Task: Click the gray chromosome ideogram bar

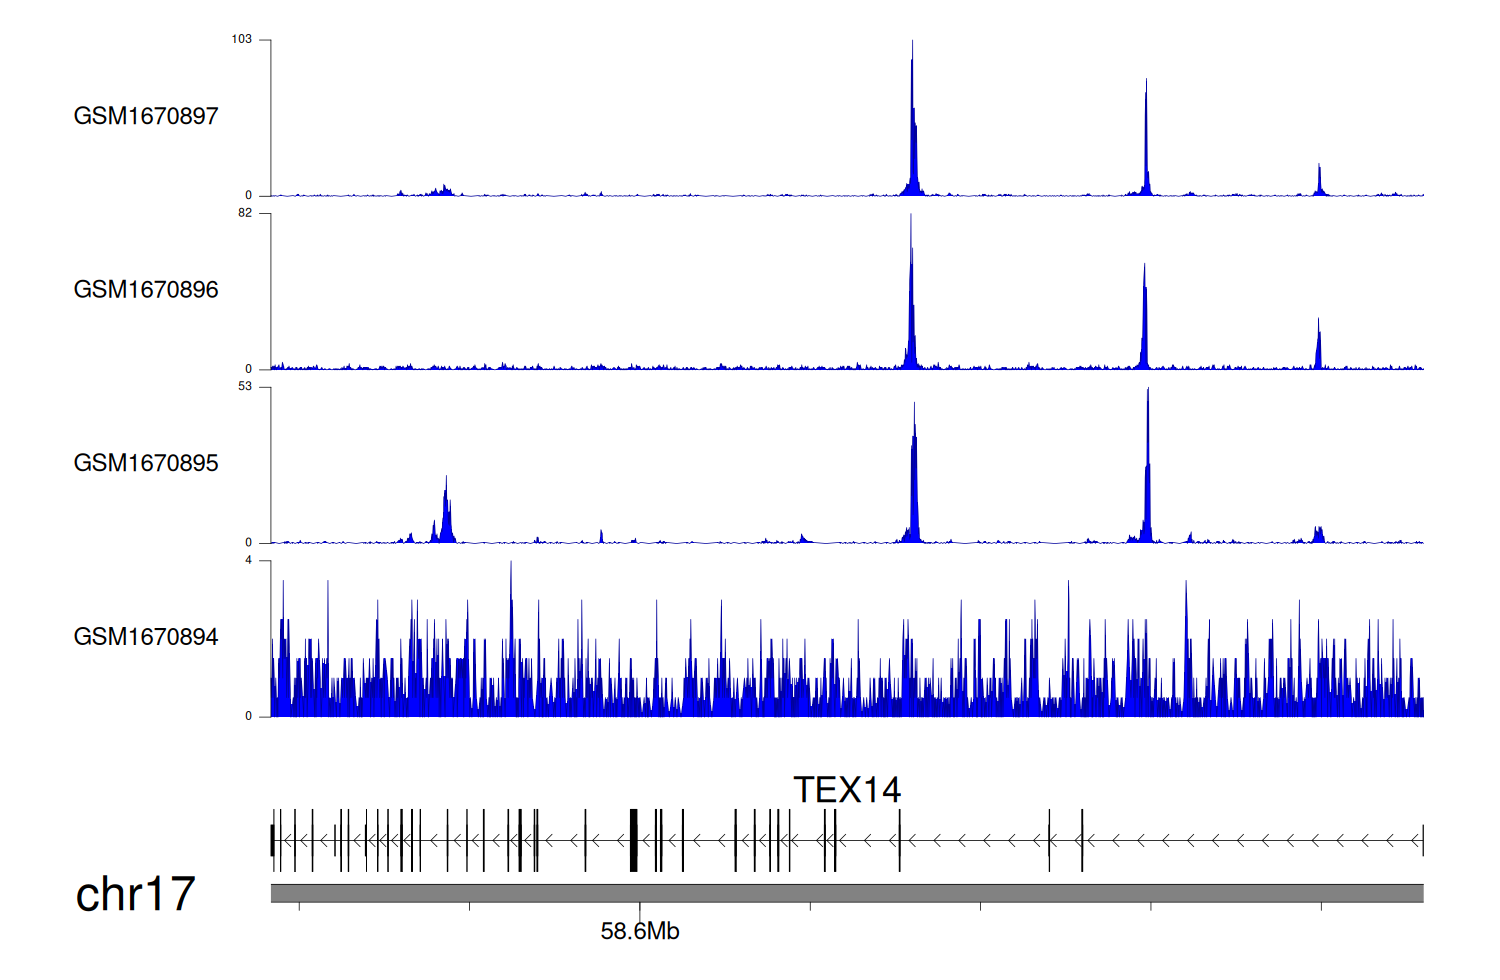Action: (x=847, y=893)
